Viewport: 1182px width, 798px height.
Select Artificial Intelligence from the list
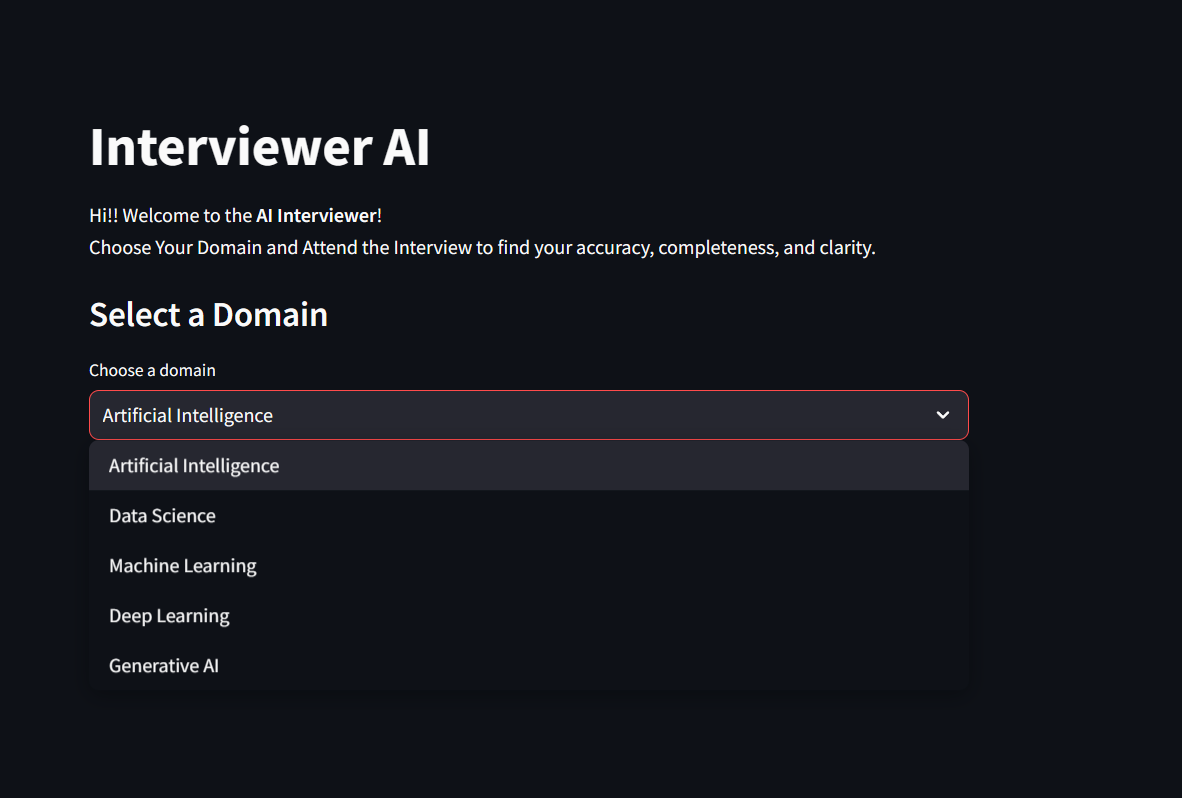(x=528, y=466)
